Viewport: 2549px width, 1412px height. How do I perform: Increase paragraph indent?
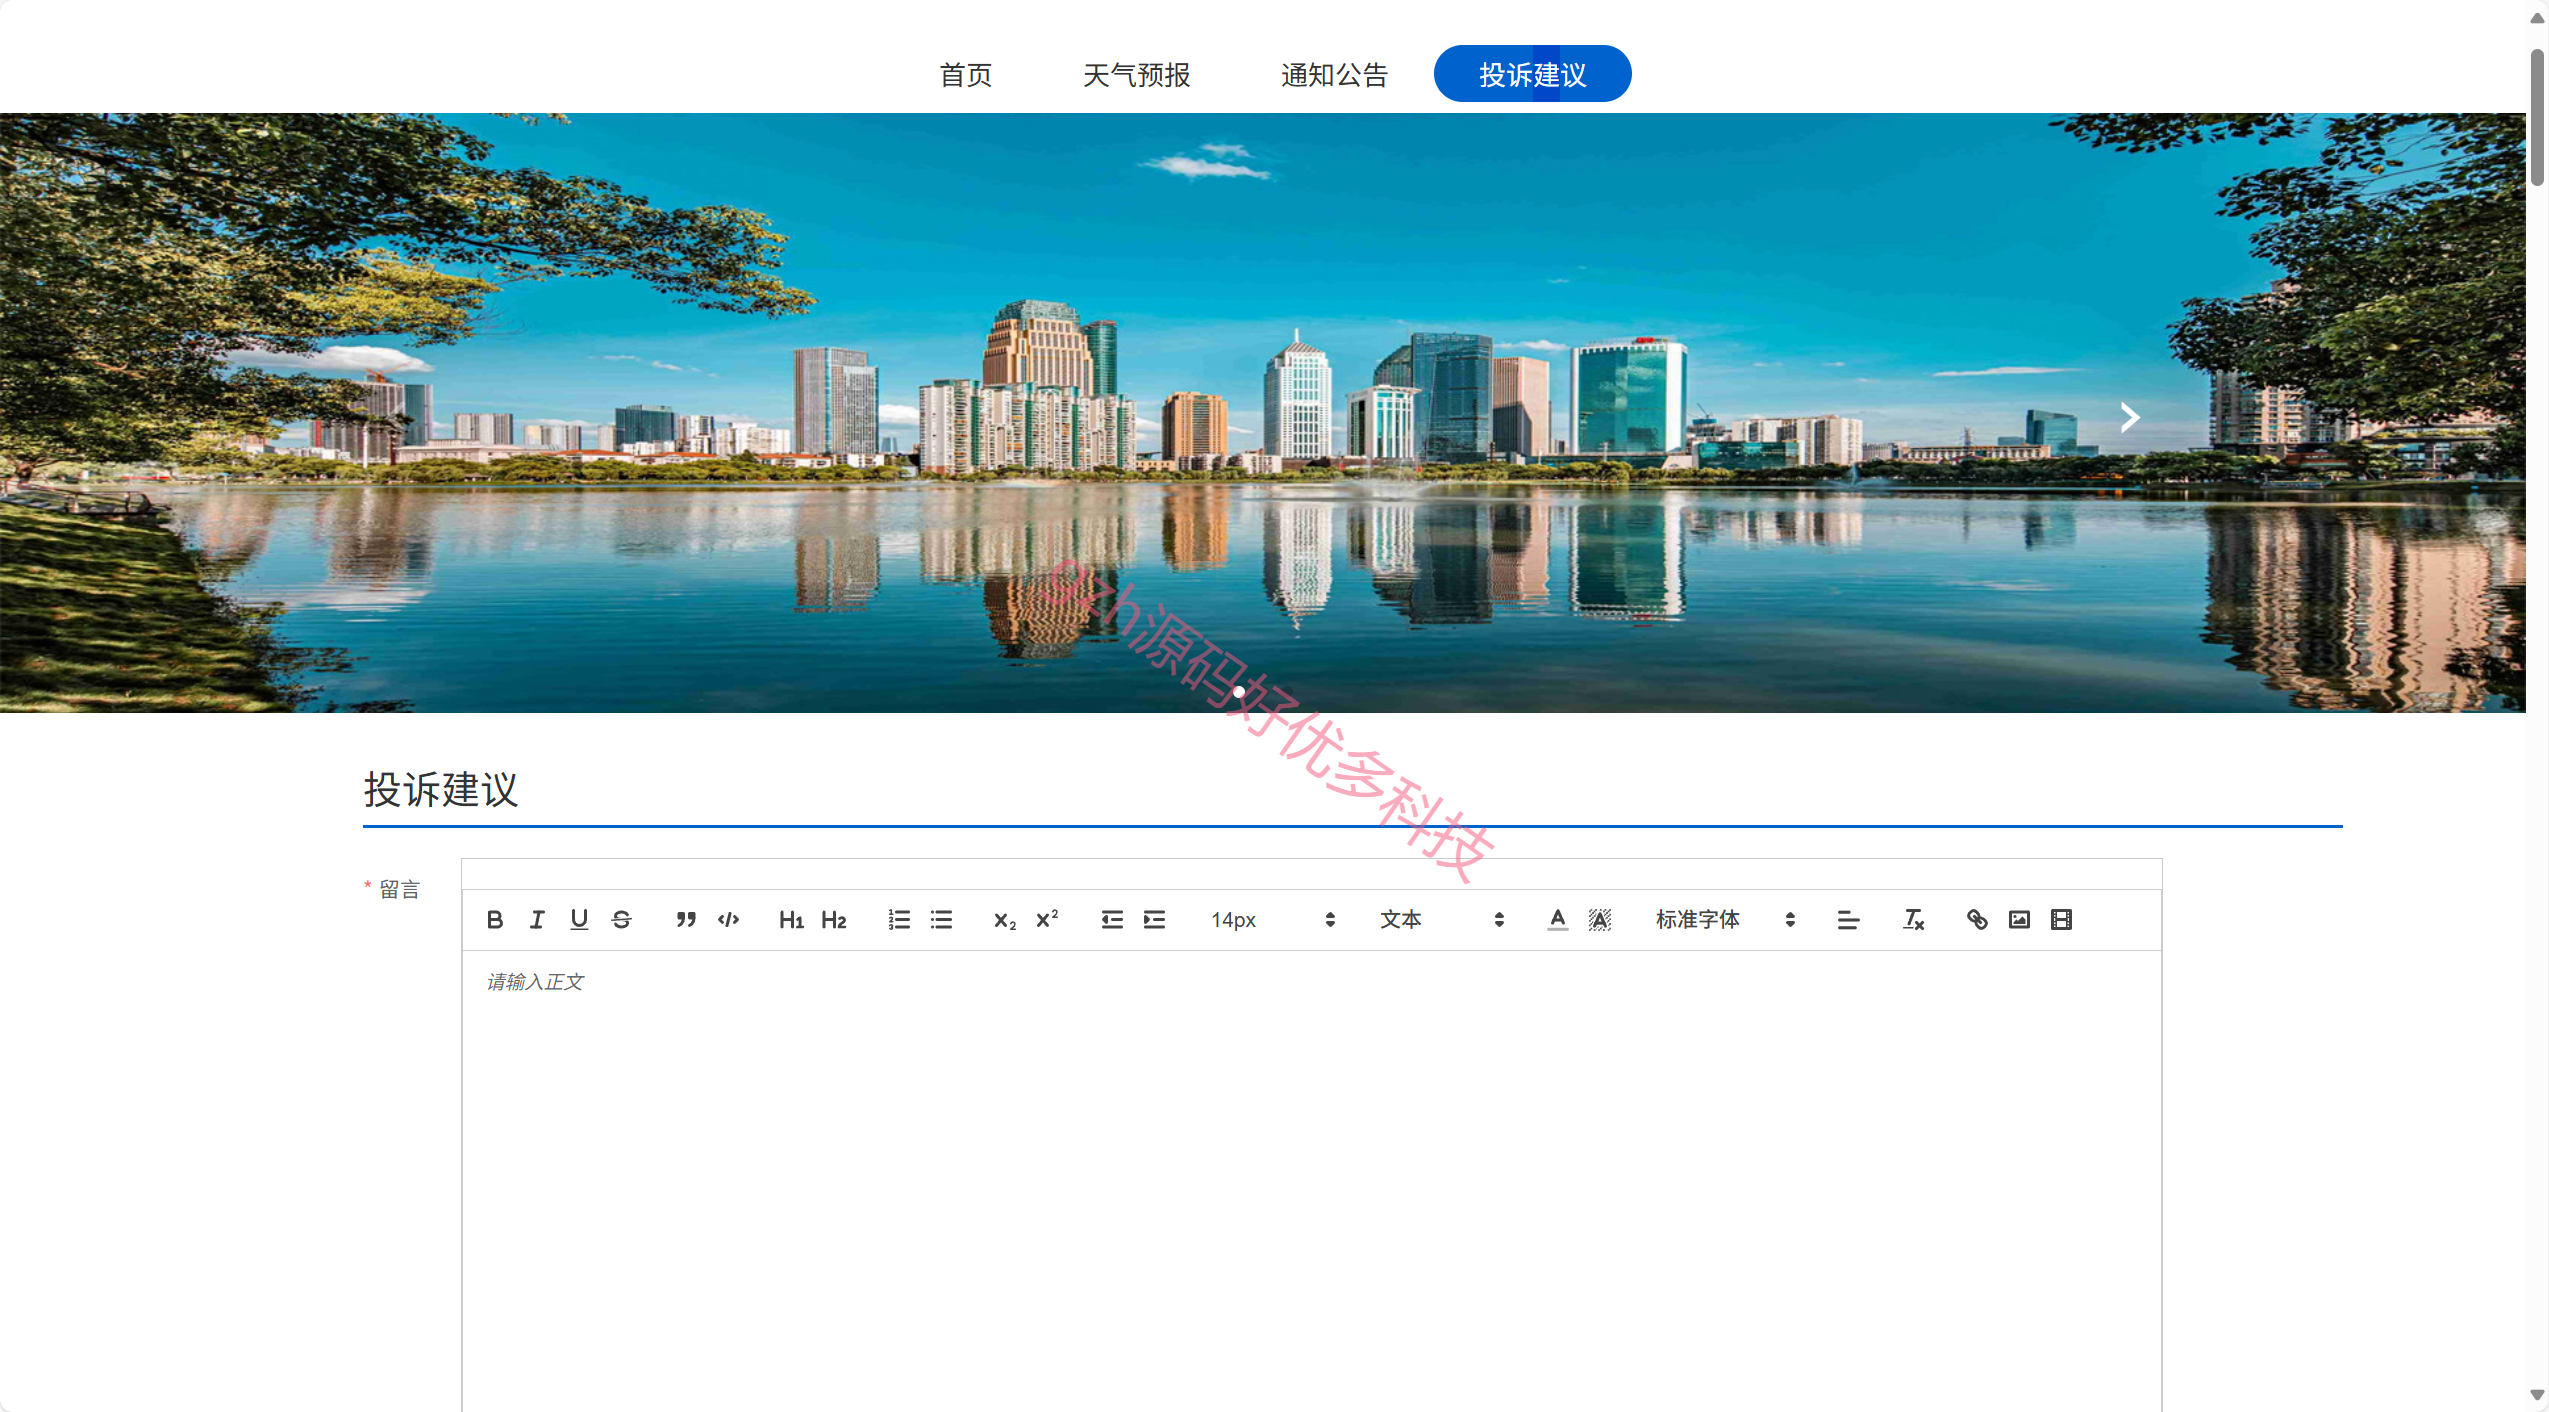tap(1155, 920)
